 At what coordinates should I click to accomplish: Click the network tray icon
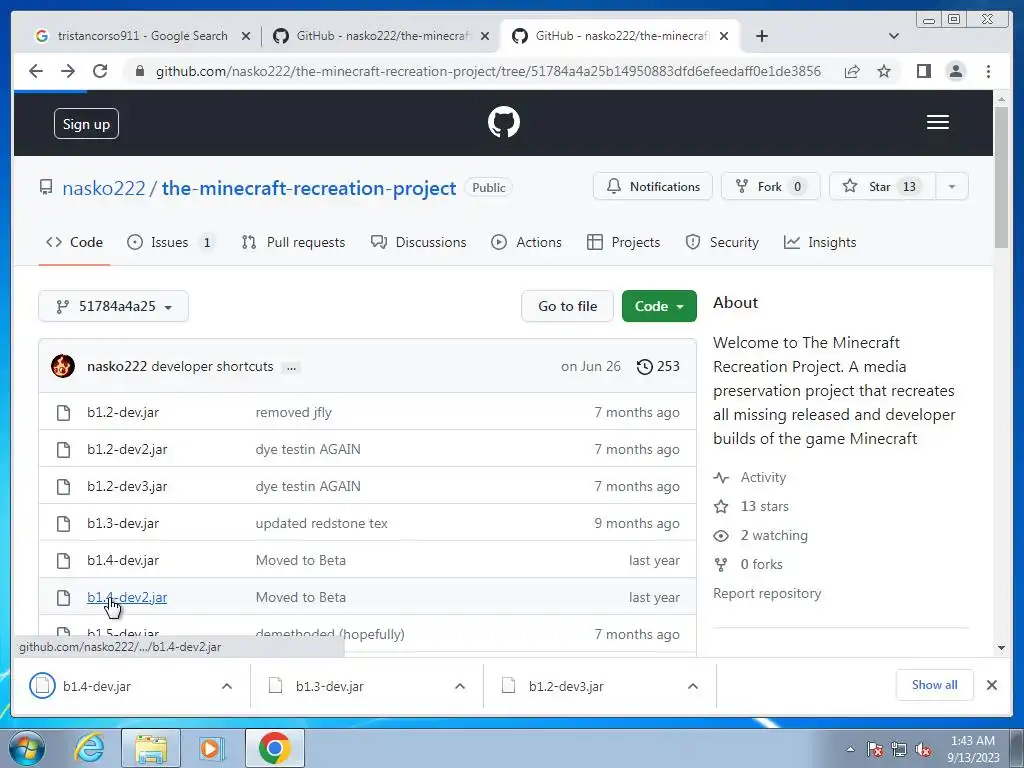pyautogui.click(x=899, y=750)
